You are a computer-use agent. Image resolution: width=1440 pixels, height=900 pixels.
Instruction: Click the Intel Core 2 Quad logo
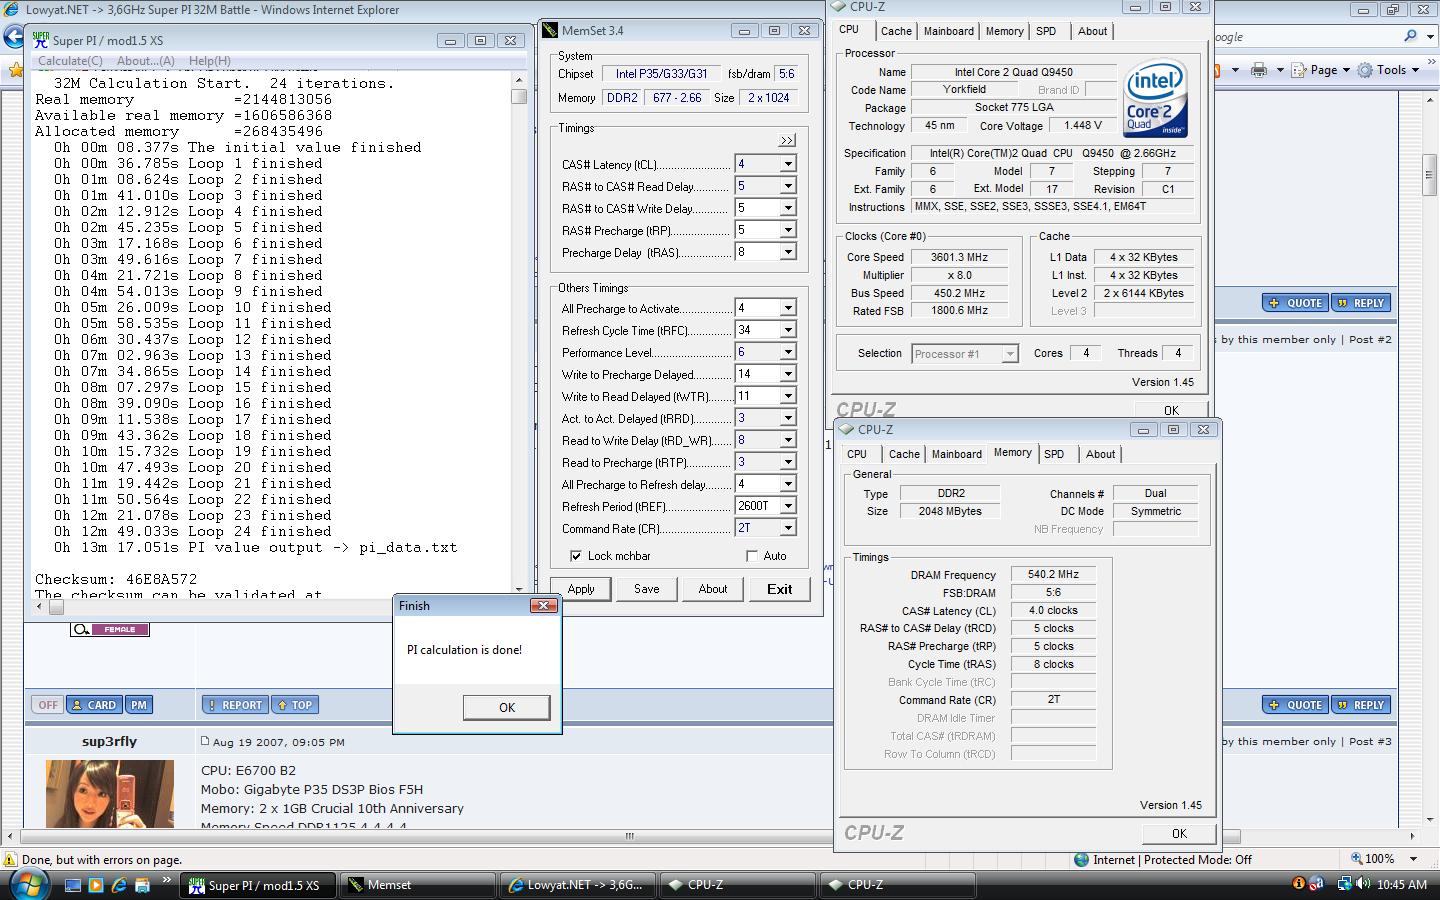click(x=1156, y=98)
